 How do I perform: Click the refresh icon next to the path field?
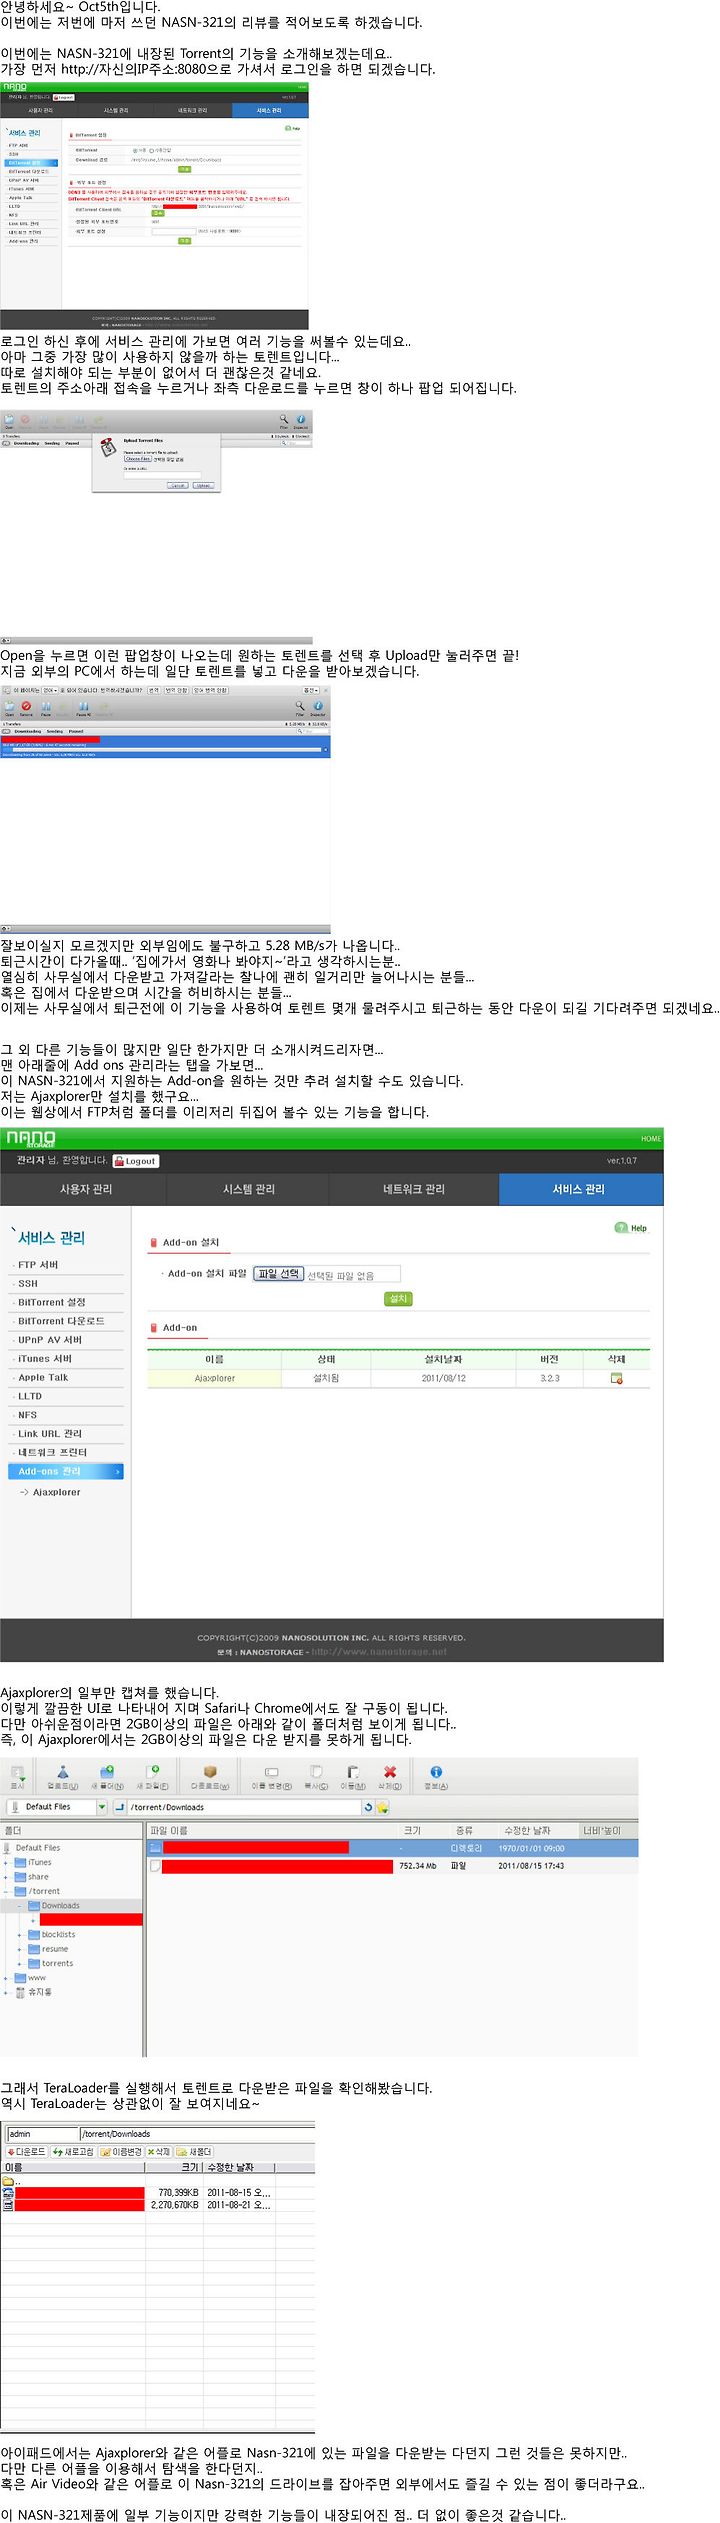(368, 1807)
